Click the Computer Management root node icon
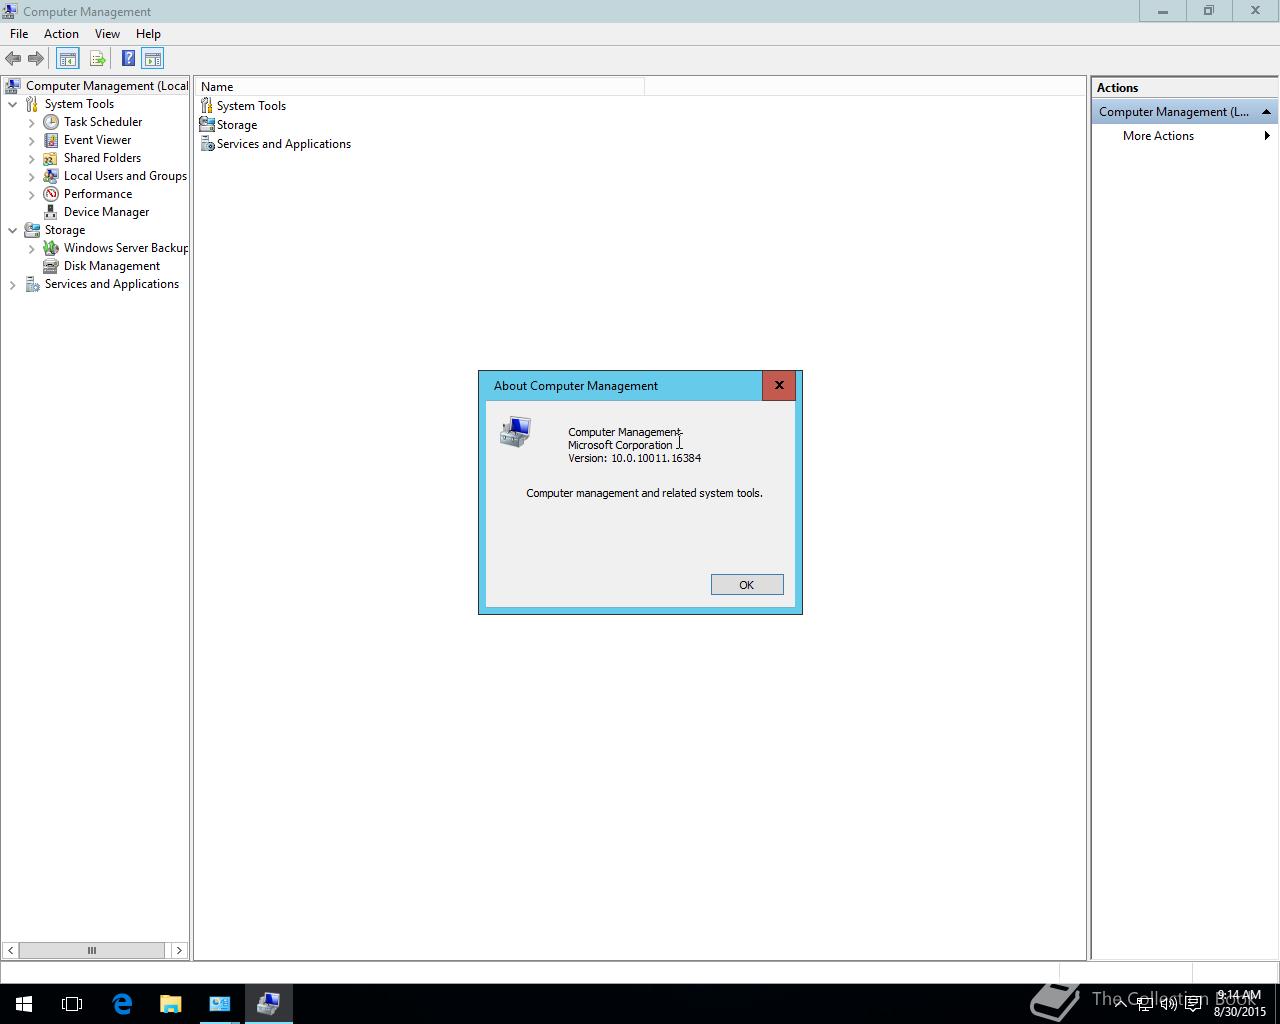 [13, 86]
